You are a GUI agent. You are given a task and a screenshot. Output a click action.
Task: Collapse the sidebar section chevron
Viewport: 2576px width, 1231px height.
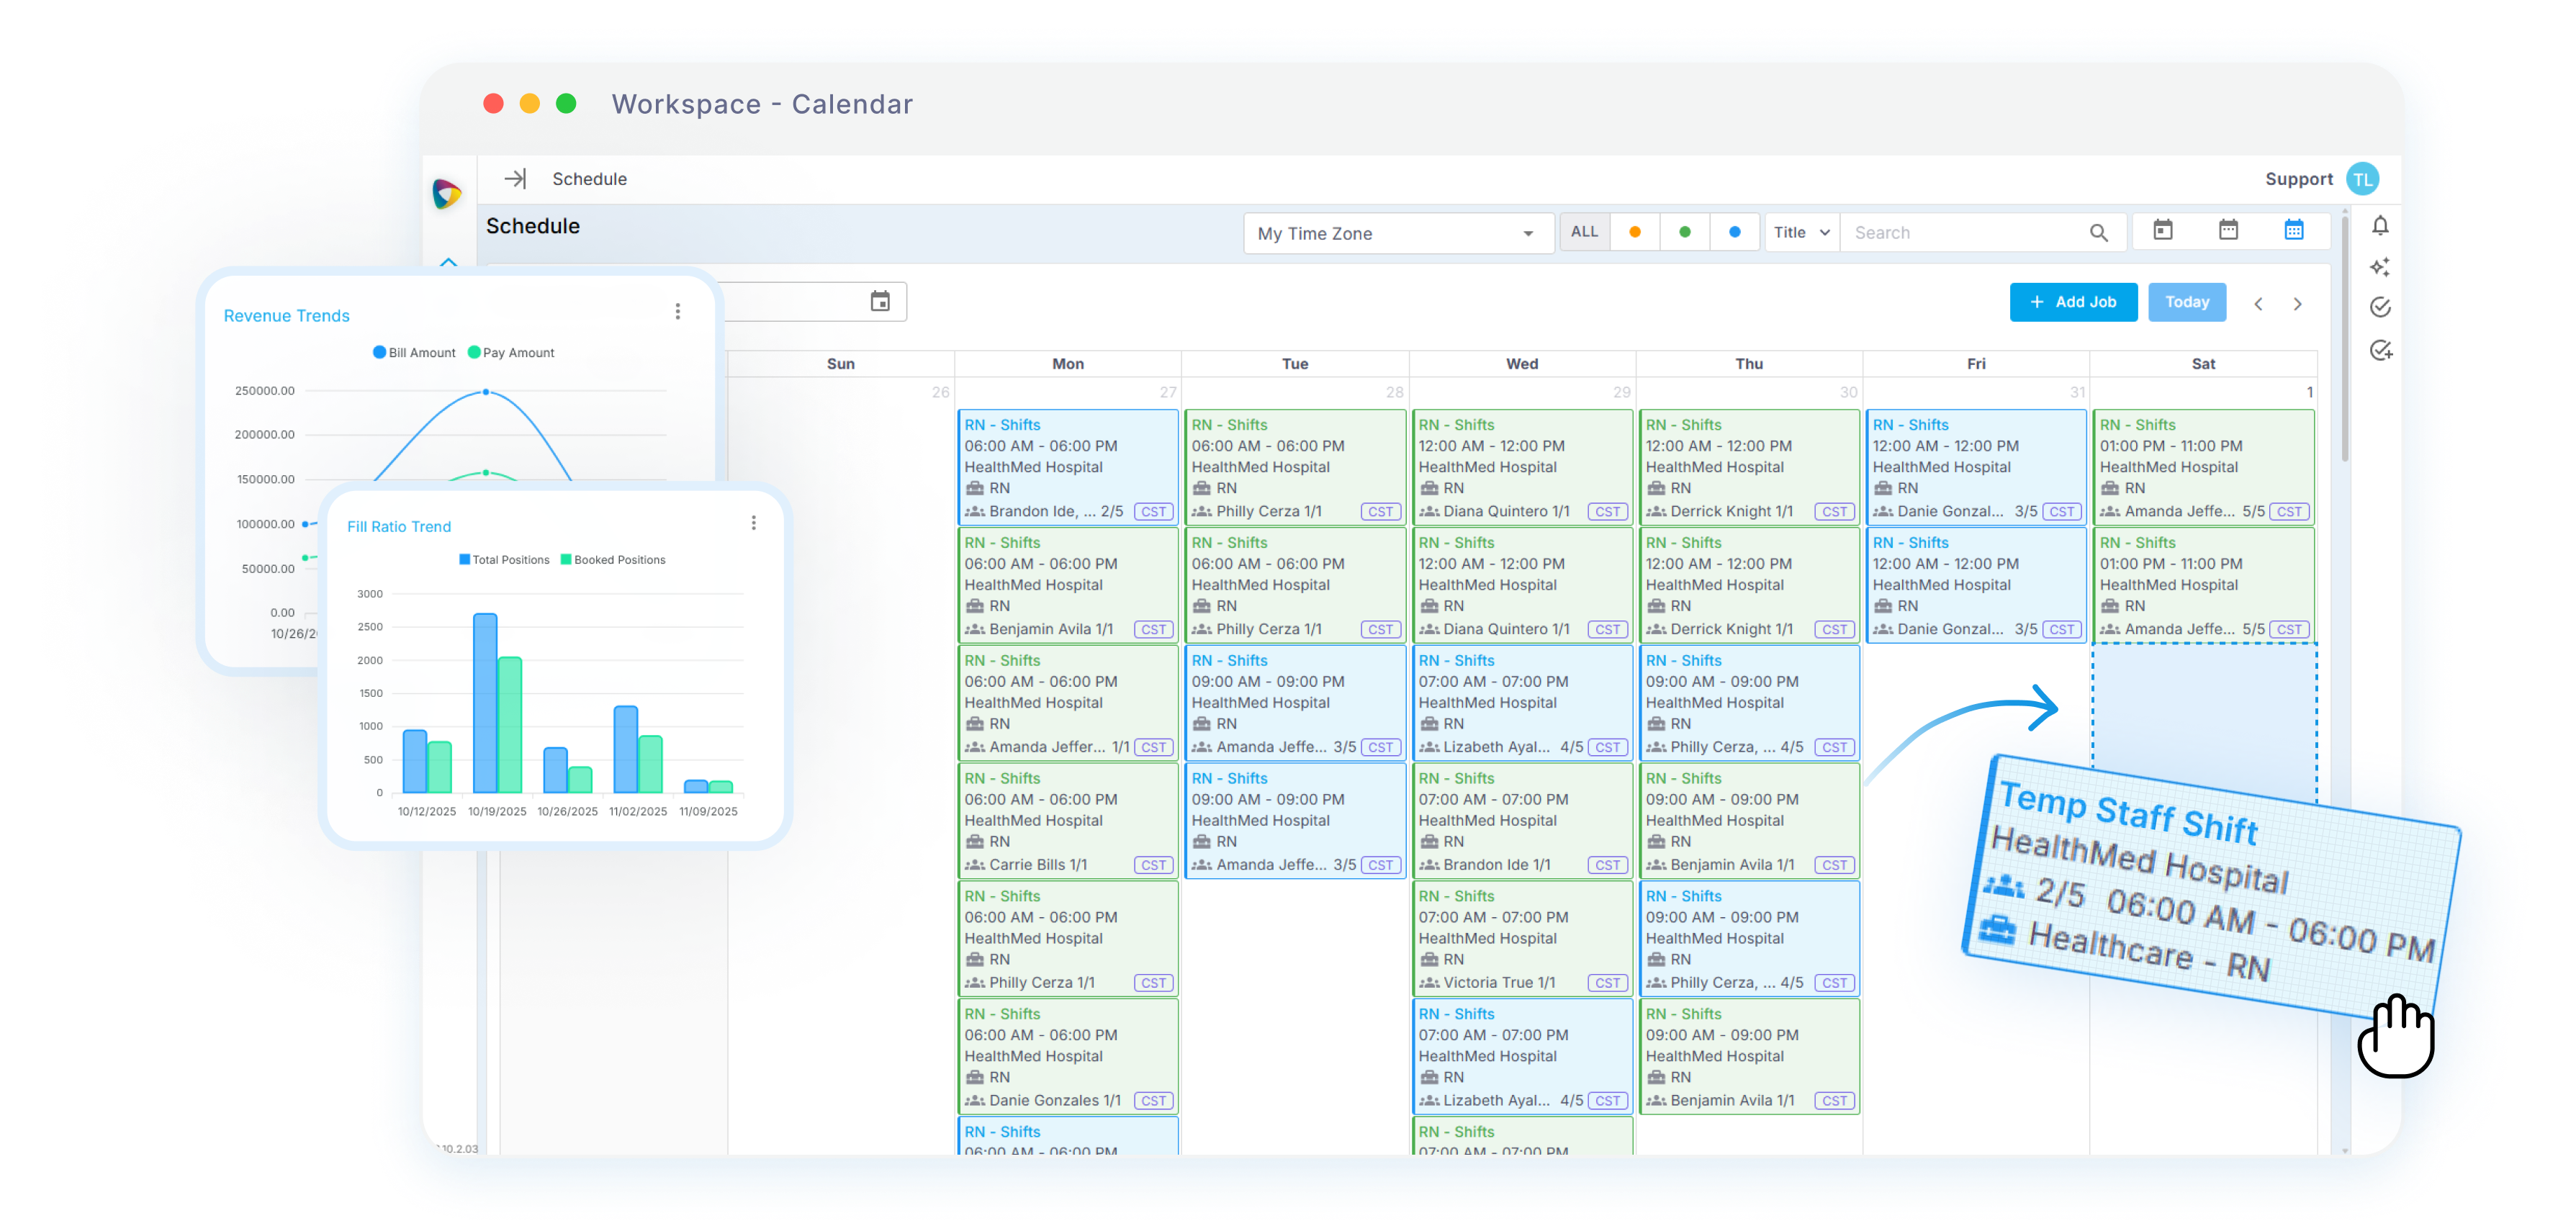click(449, 263)
